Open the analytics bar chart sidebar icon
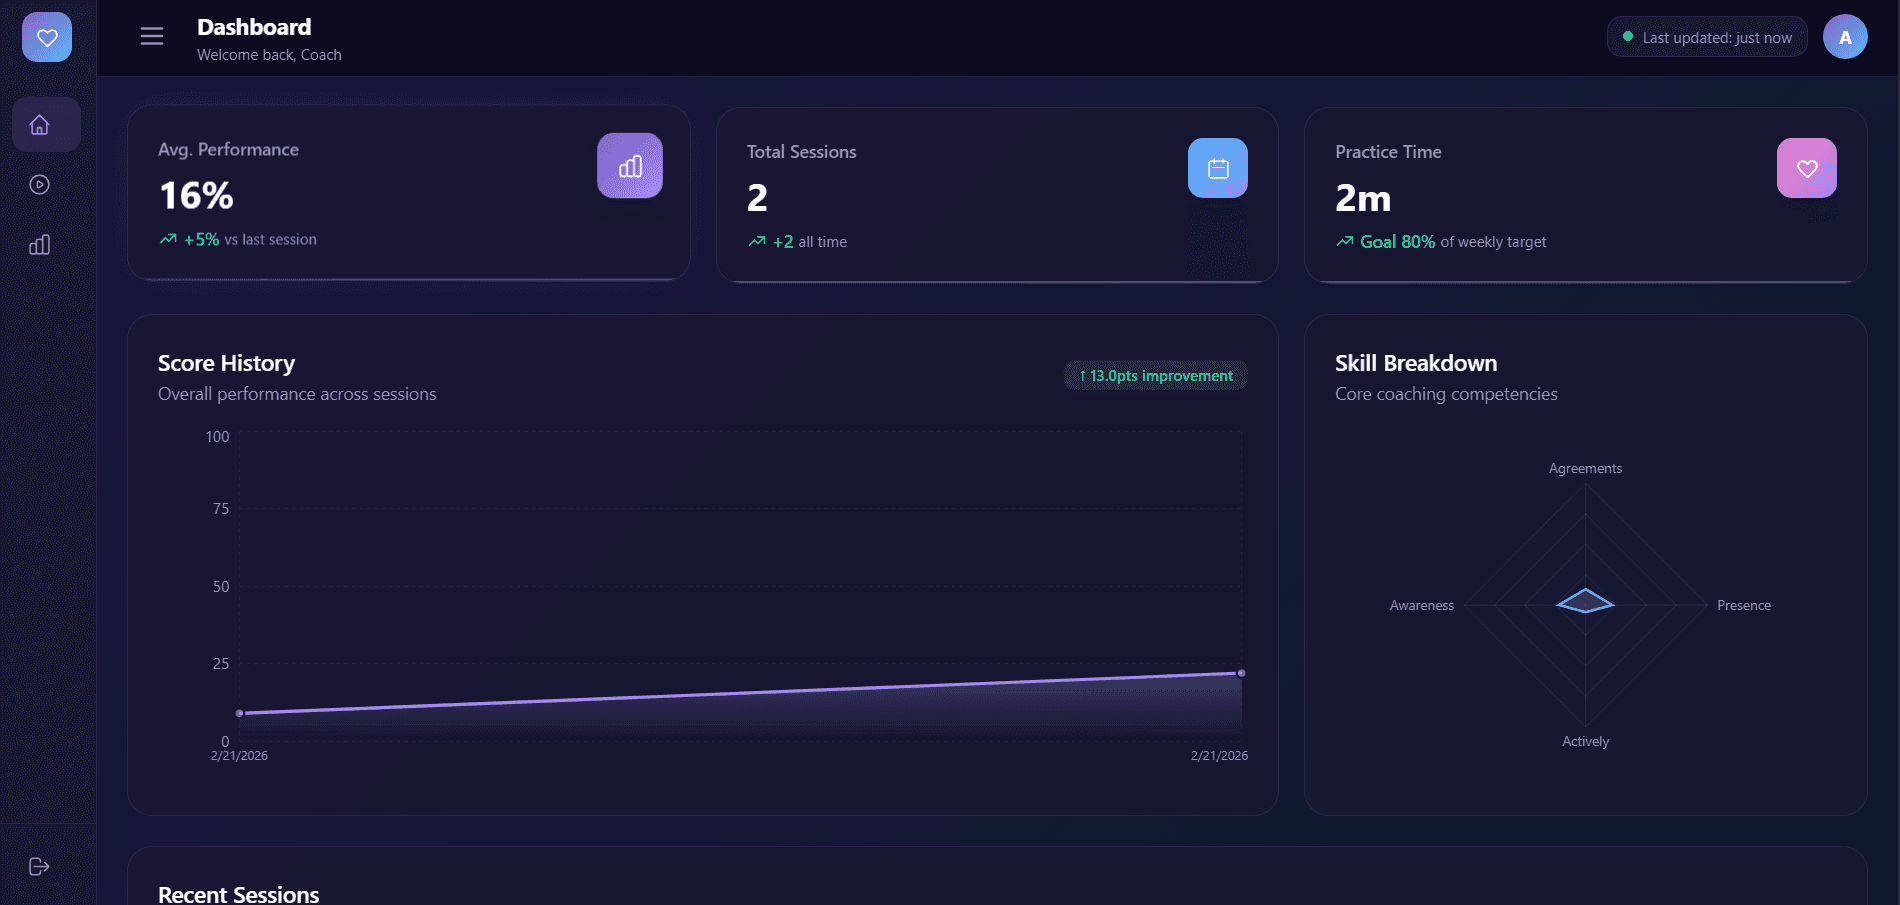The height and width of the screenshot is (905, 1900). coord(40,245)
